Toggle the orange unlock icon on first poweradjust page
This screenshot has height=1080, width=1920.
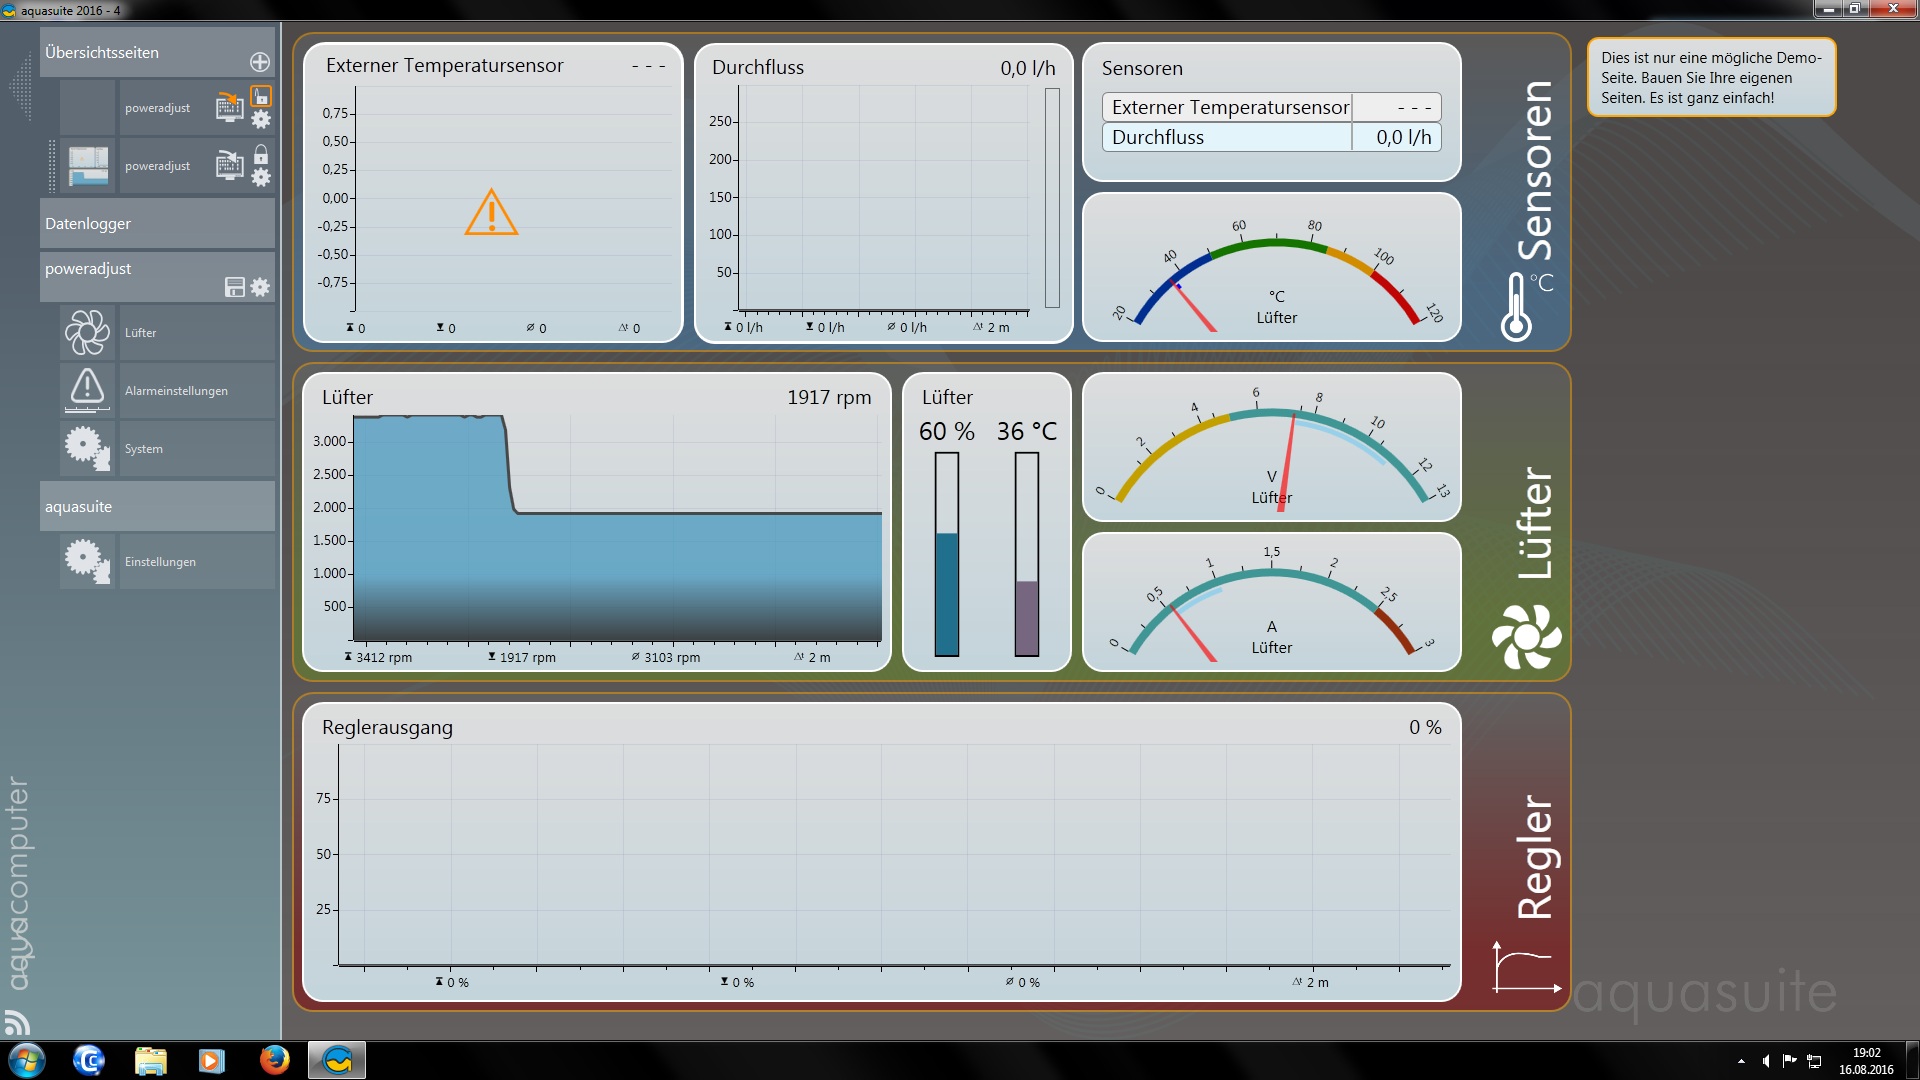(x=261, y=97)
